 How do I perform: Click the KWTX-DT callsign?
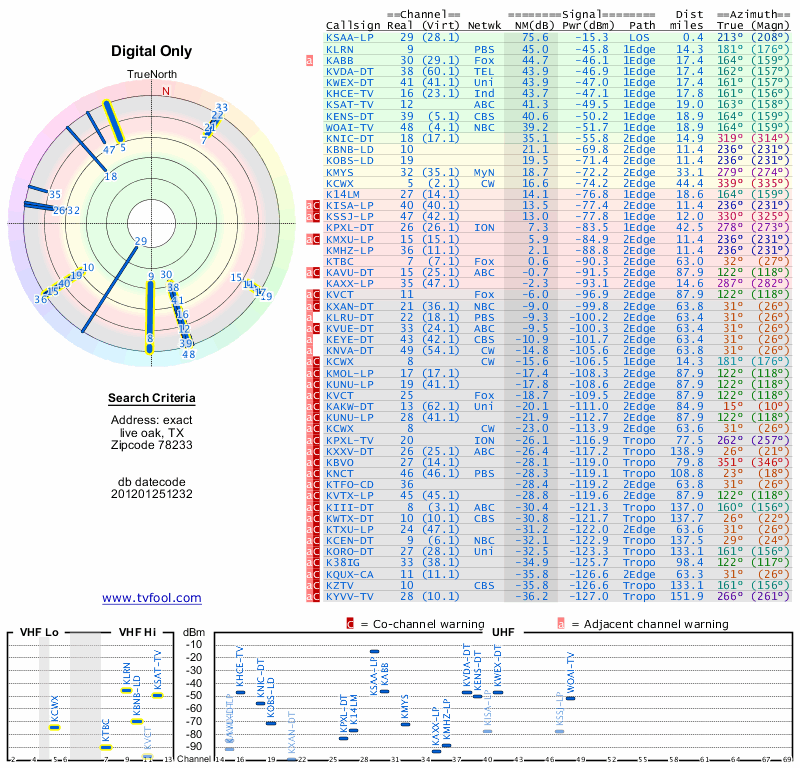pos(349,518)
